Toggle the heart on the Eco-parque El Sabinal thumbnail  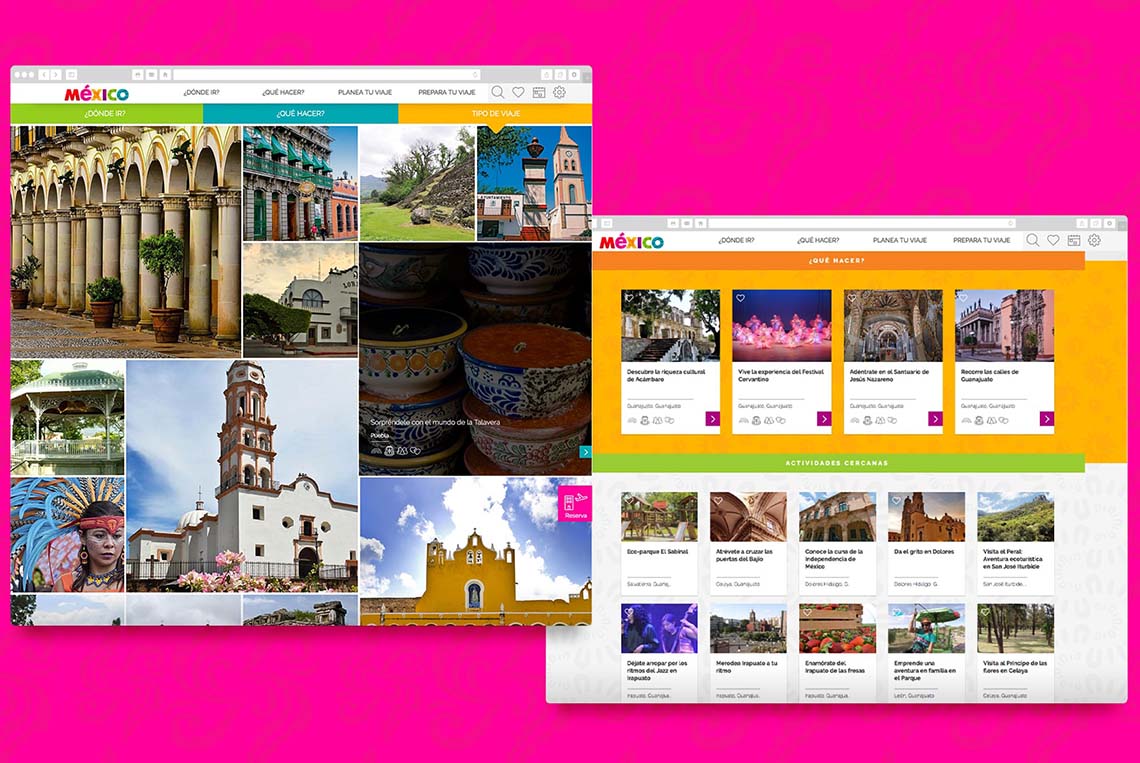(629, 499)
